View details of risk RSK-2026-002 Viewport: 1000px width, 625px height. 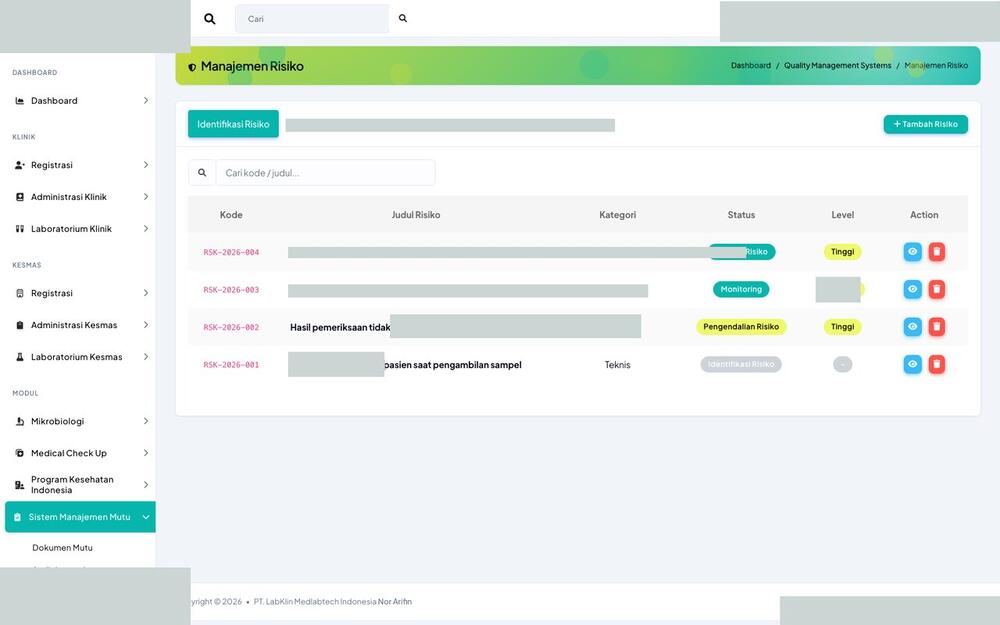pyautogui.click(x=913, y=327)
